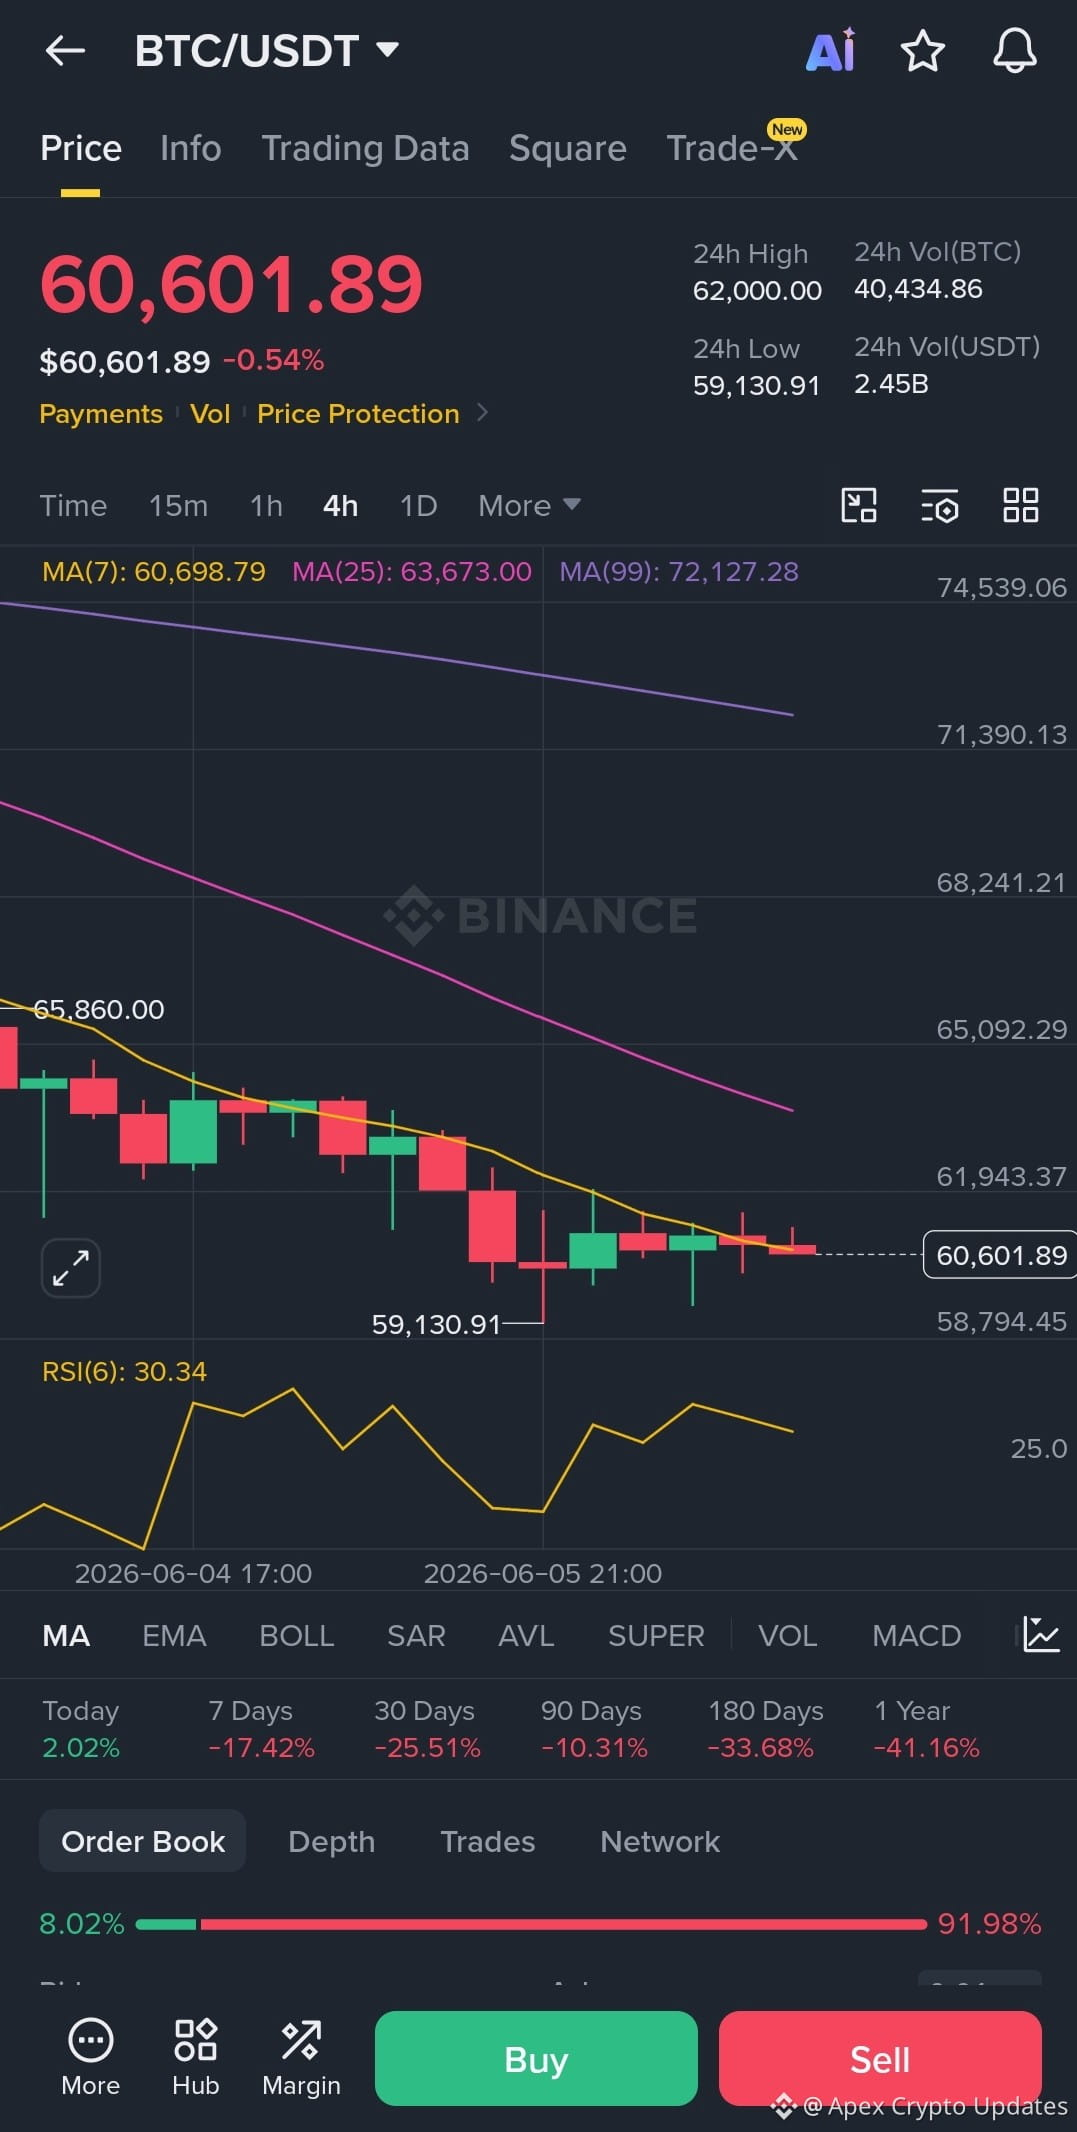Switch to the Trades tab
Screen dimensions: 1077x2132
(x=488, y=1841)
